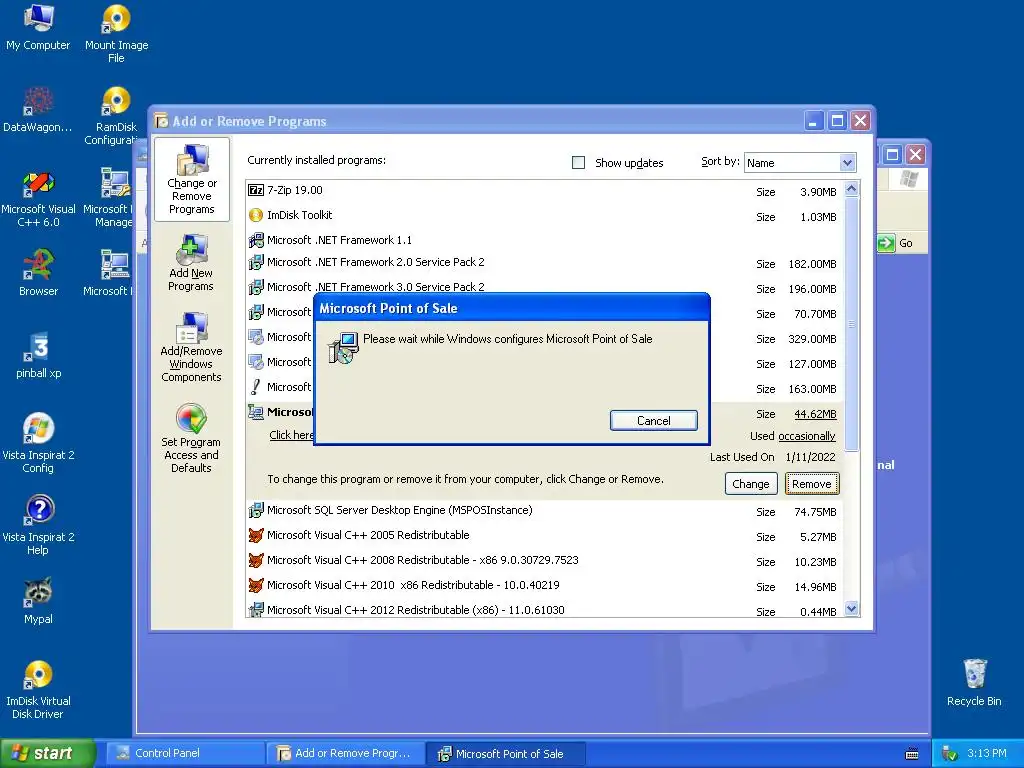Launch Mypal browser desktop icon

tap(39, 601)
